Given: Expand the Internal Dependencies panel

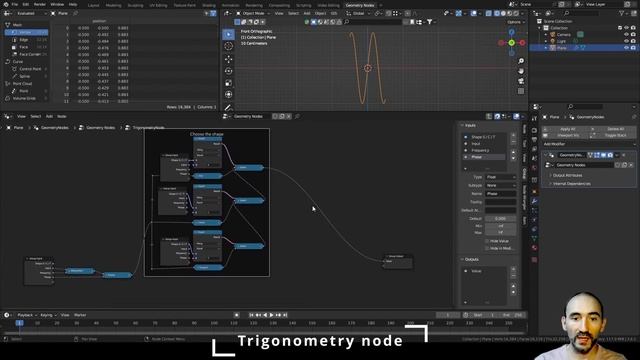Looking at the screenshot, I should click(571, 184).
